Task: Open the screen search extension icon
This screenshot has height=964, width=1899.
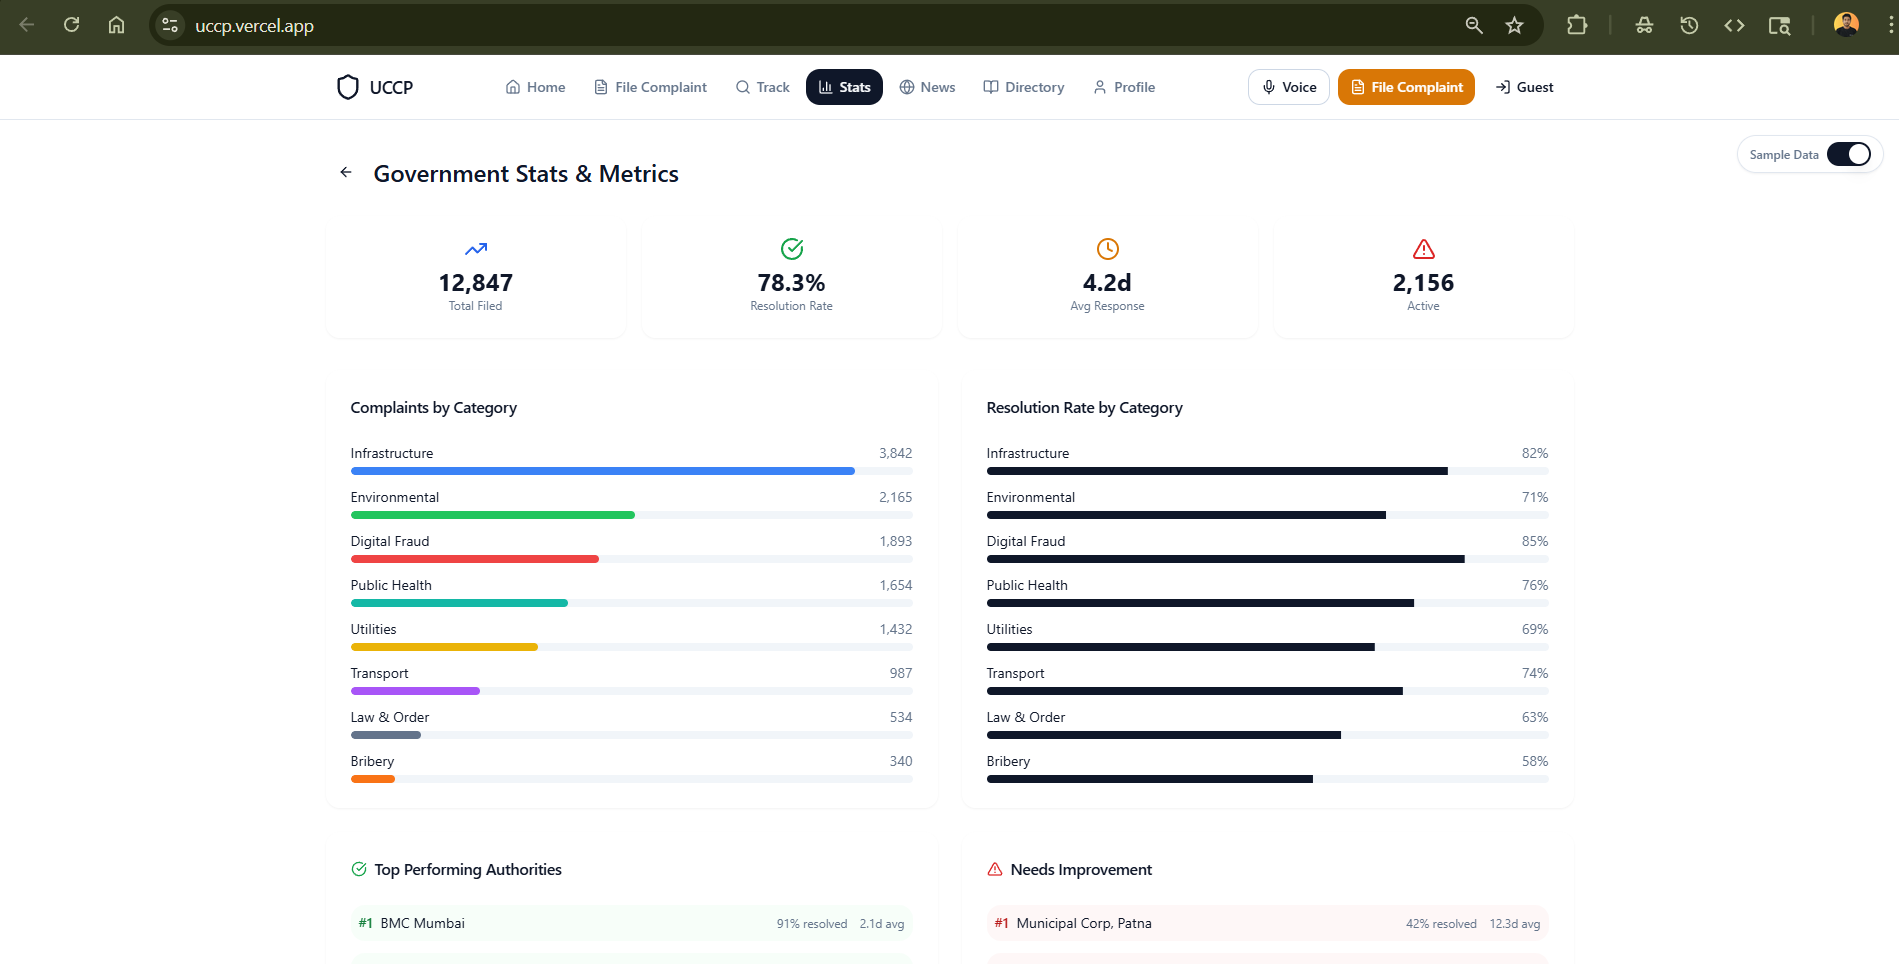Action: (x=1779, y=25)
